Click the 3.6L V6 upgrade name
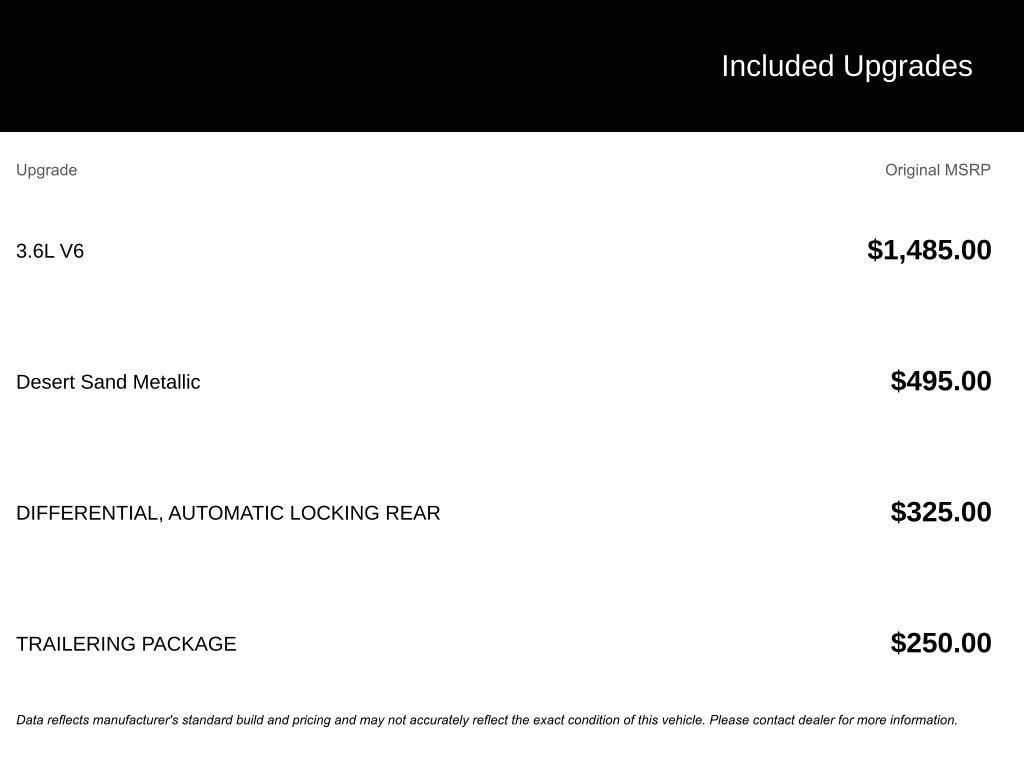Viewport: 1024px width, 768px height. (x=50, y=251)
